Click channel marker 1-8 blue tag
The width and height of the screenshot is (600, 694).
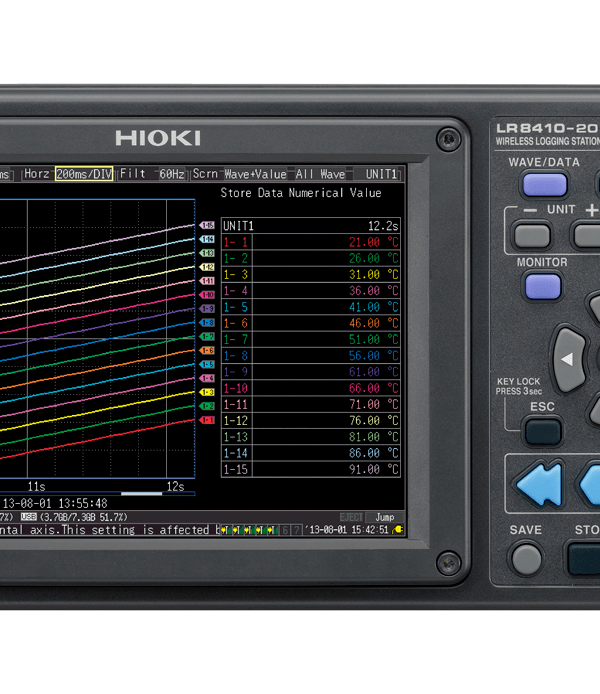(207, 323)
